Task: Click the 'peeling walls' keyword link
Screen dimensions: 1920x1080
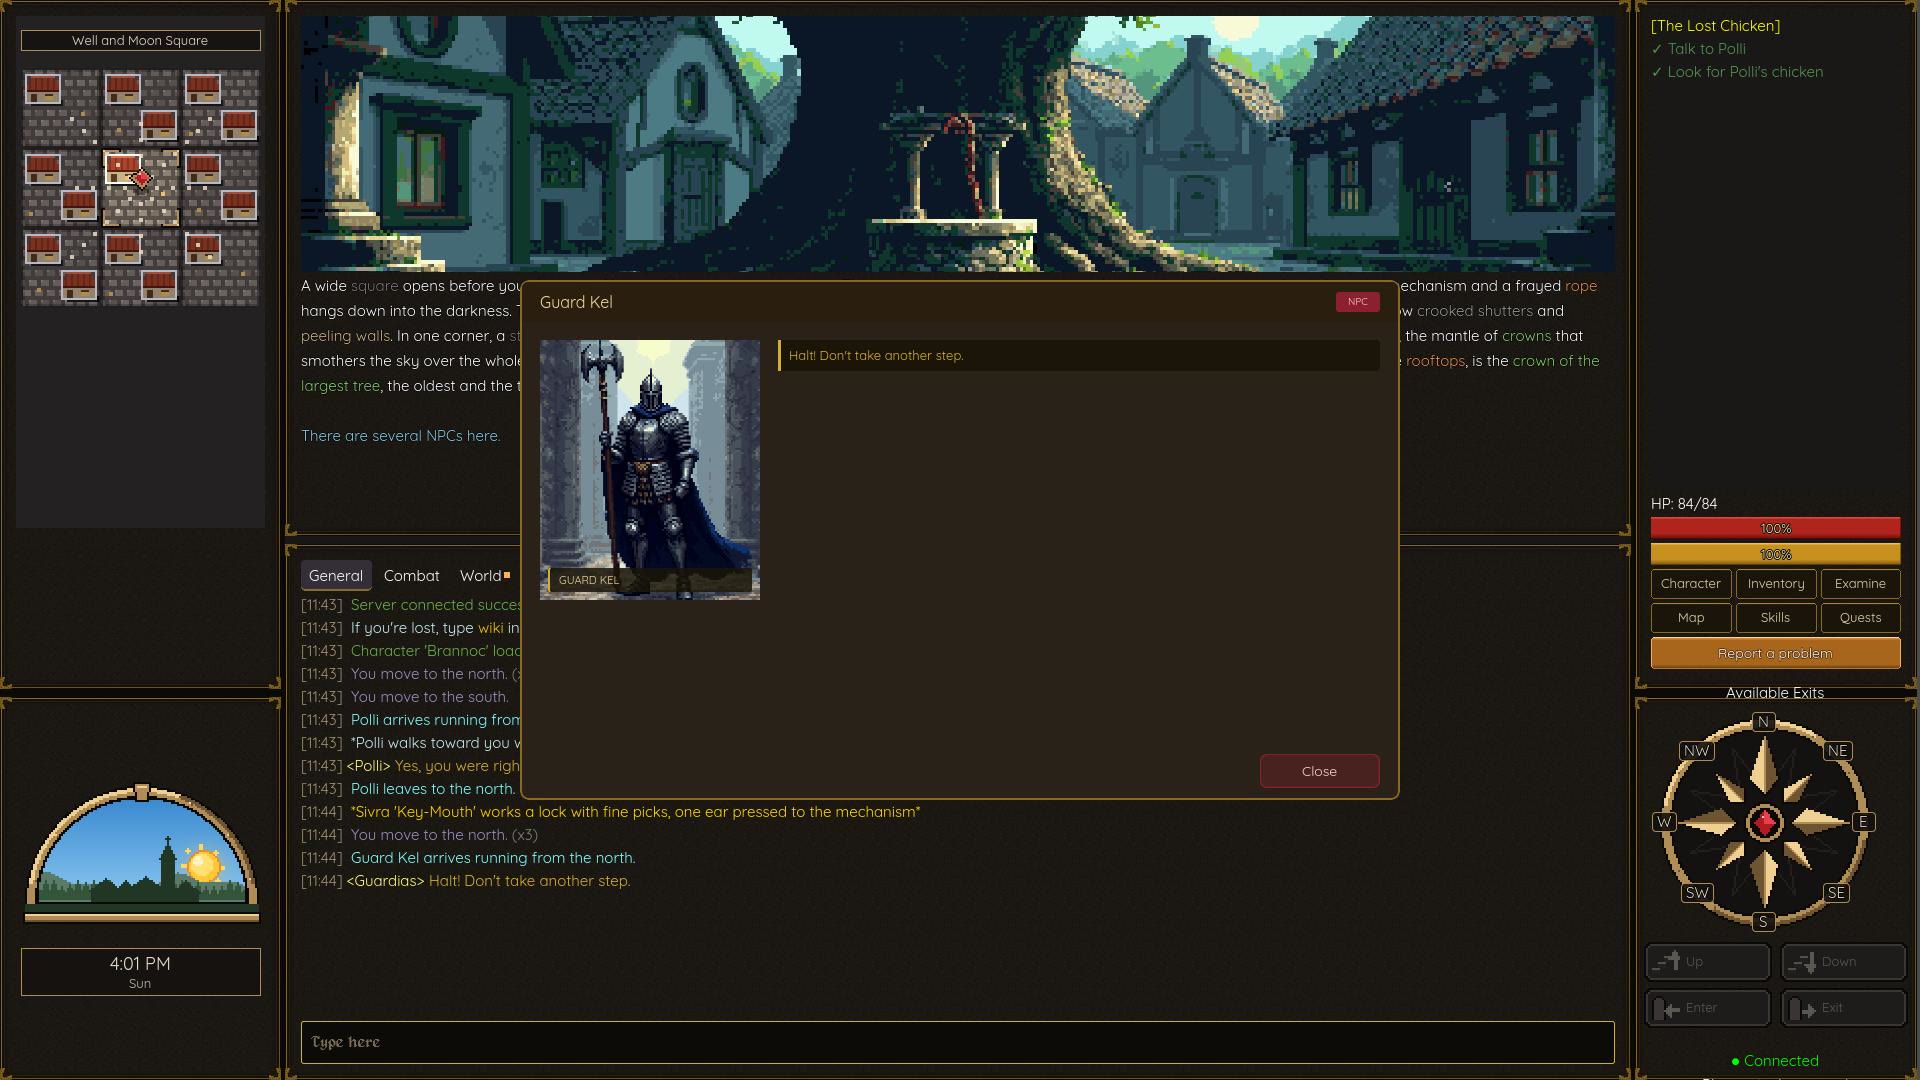Action: [x=345, y=336]
